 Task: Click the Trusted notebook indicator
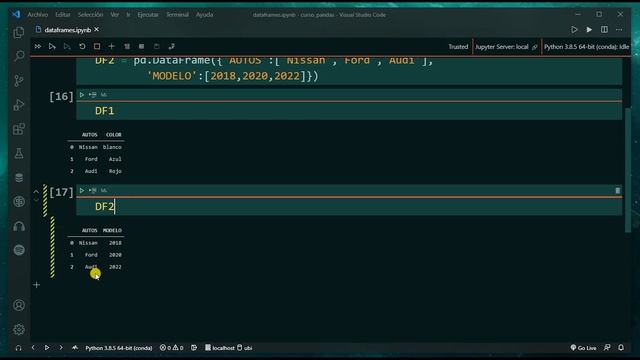pos(458,47)
